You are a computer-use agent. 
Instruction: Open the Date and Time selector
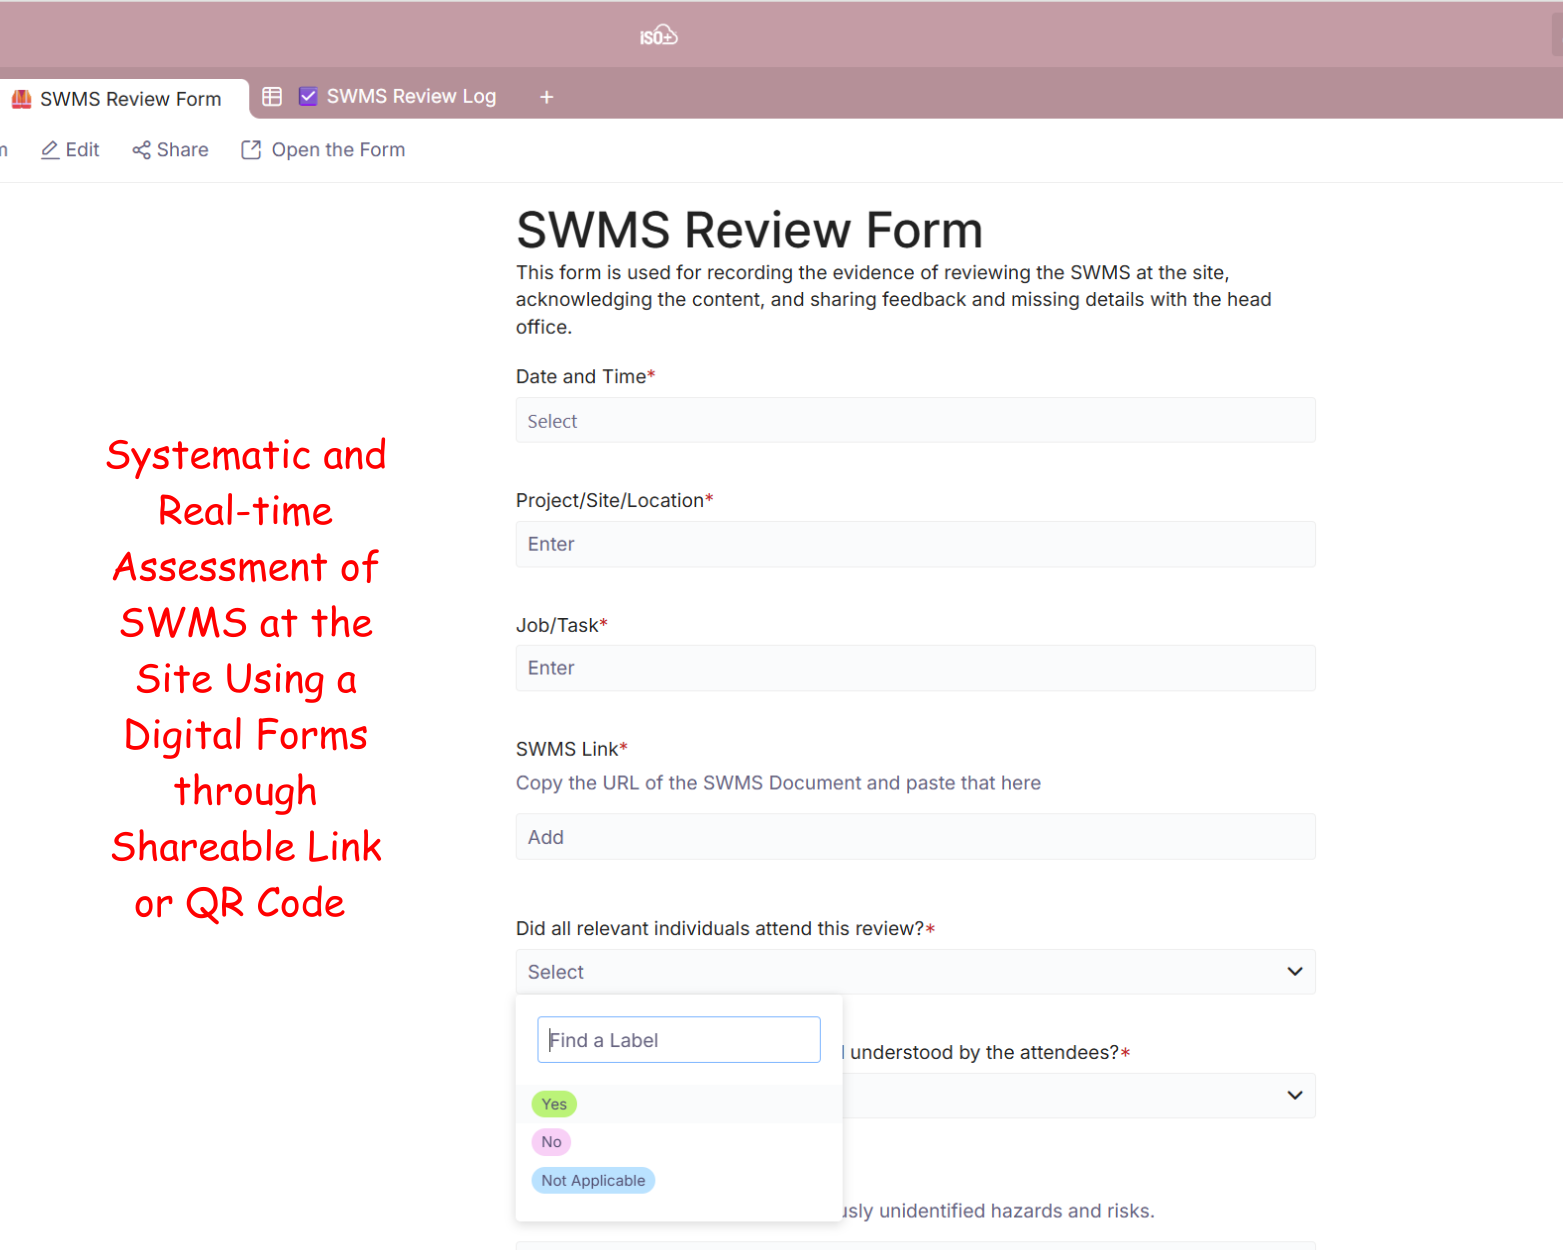[x=914, y=421]
